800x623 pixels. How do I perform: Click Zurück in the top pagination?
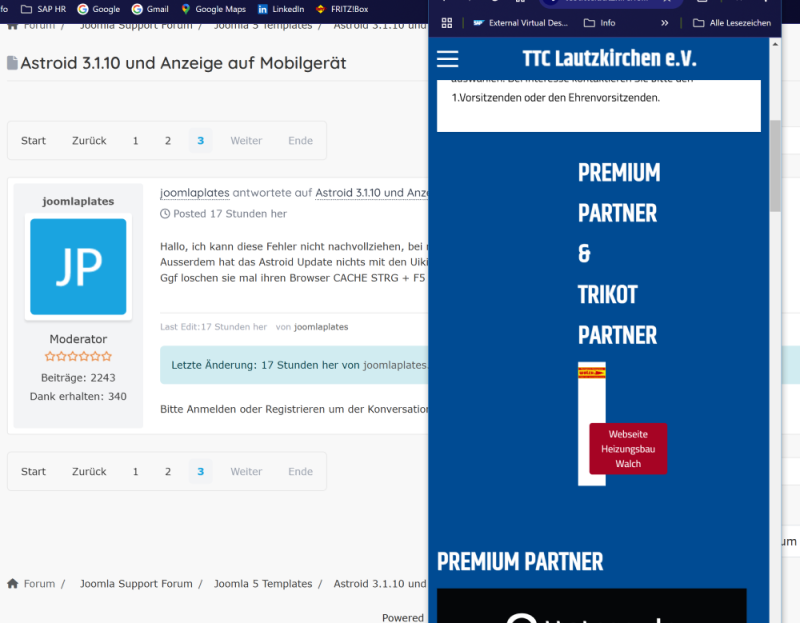pyautogui.click(x=89, y=141)
